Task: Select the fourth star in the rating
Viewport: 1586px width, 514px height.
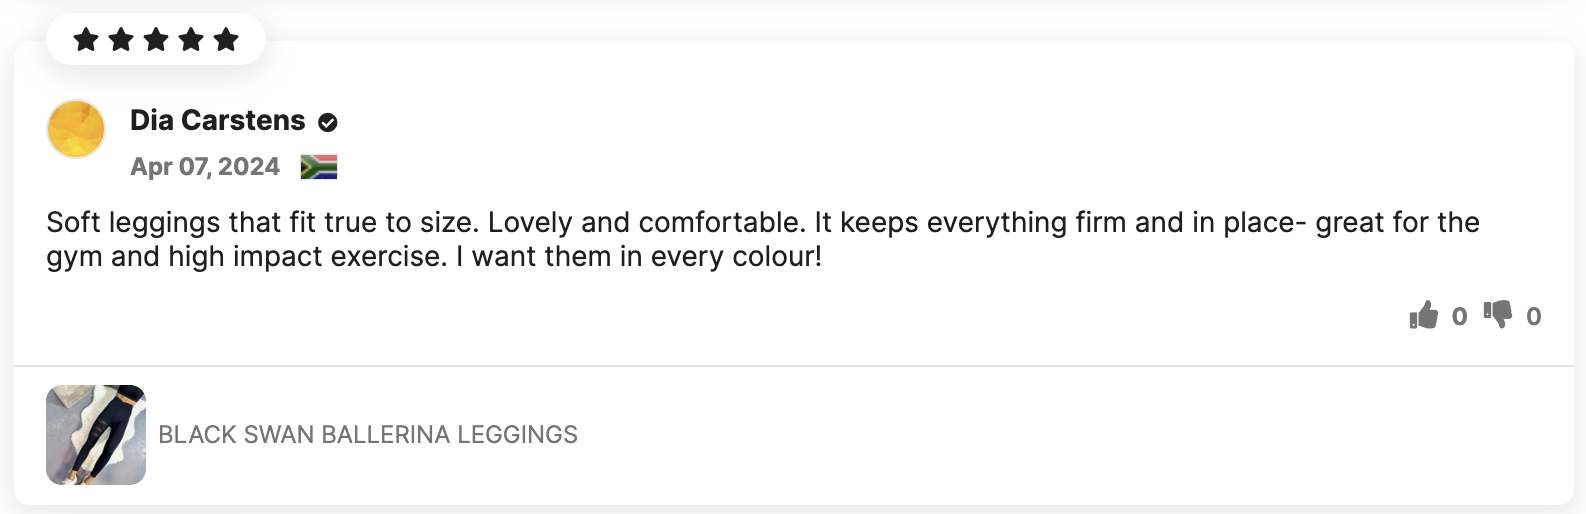Action: 191,40
